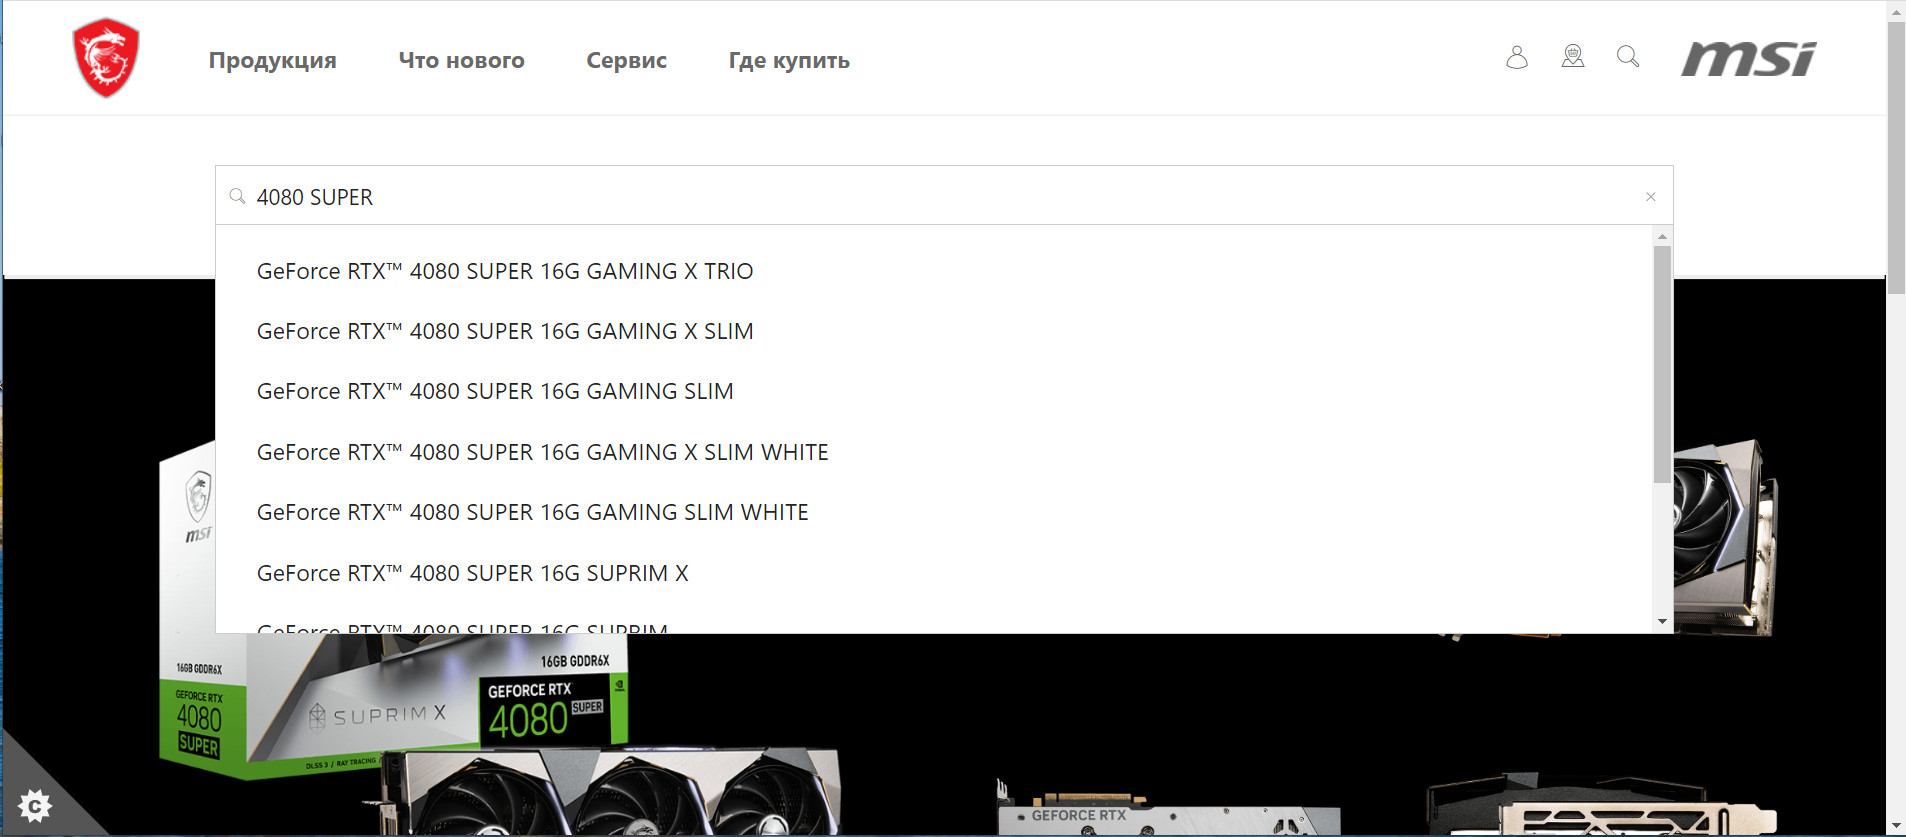Click the suggestion list scrollbar thumb

(x=1662, y=365)
